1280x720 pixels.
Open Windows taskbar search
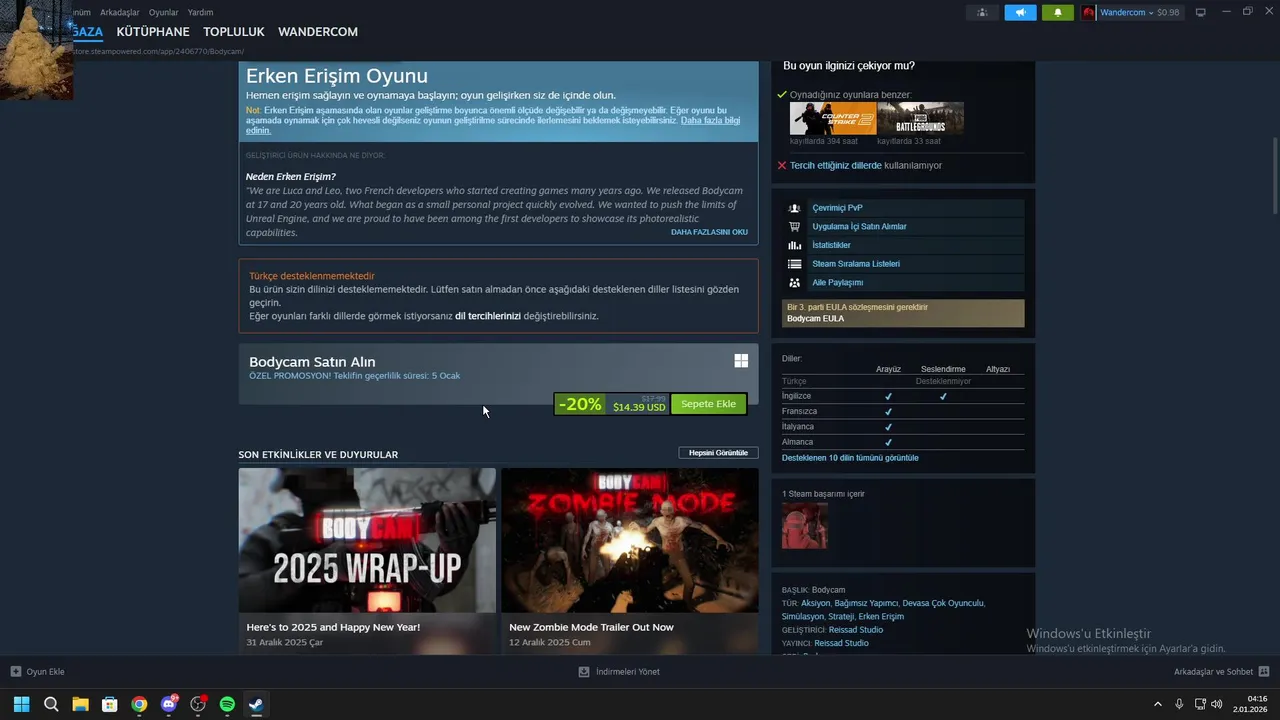point(51,704)
